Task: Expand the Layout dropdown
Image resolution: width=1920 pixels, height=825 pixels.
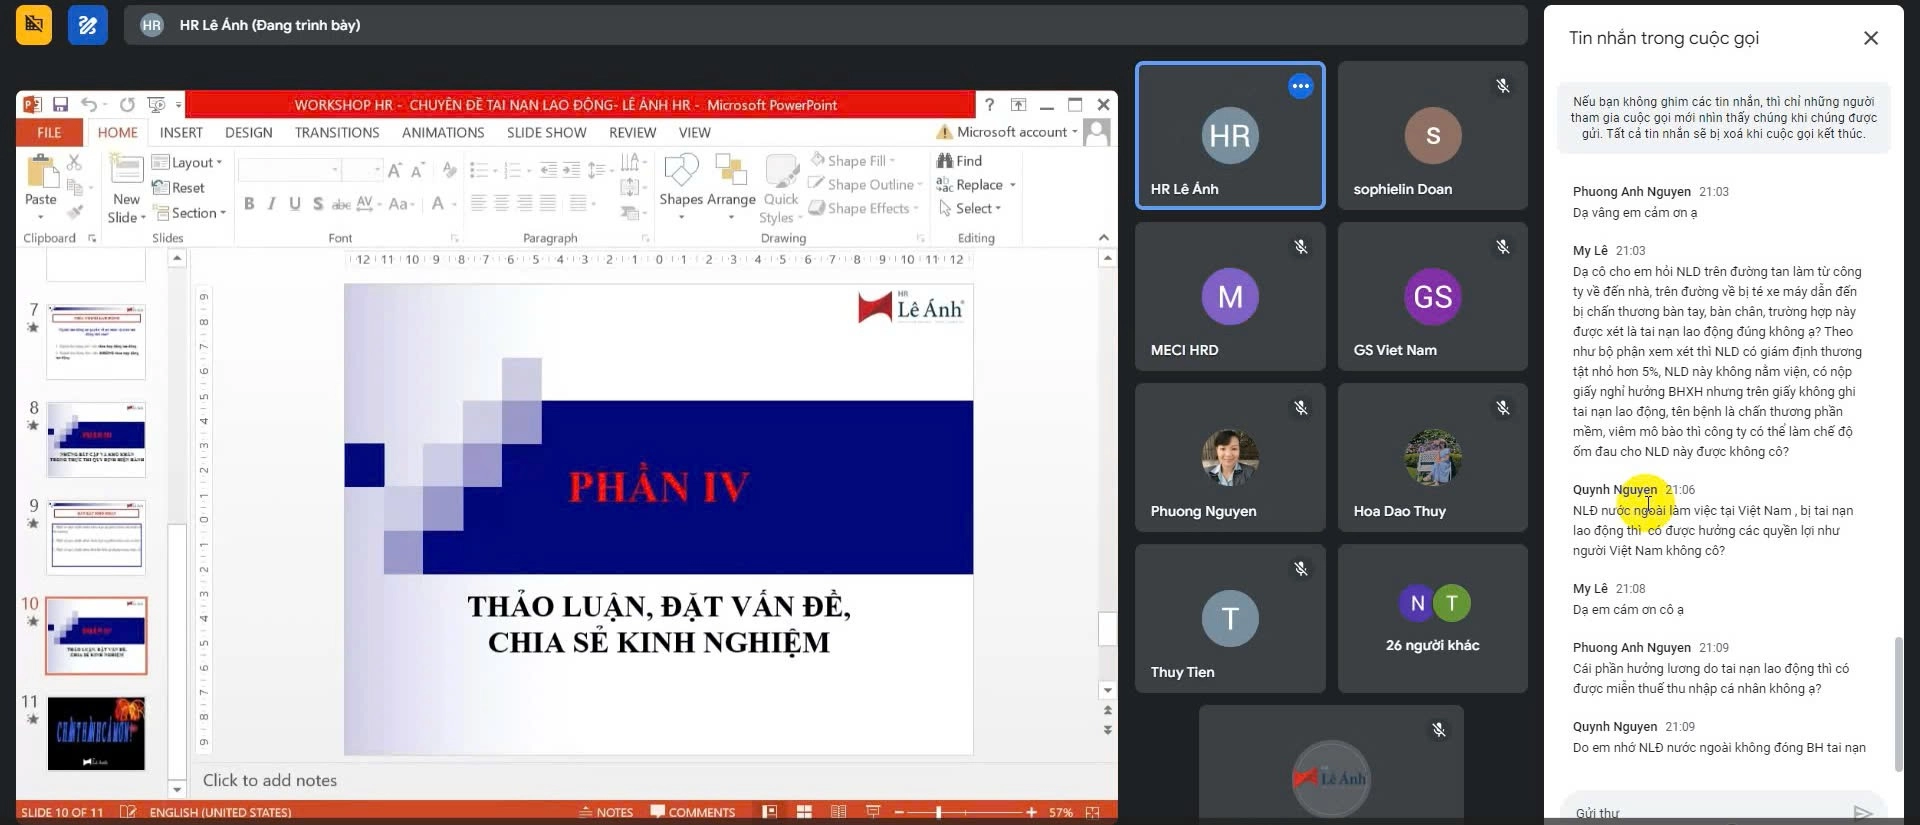Action: click(x=188, y=162)
